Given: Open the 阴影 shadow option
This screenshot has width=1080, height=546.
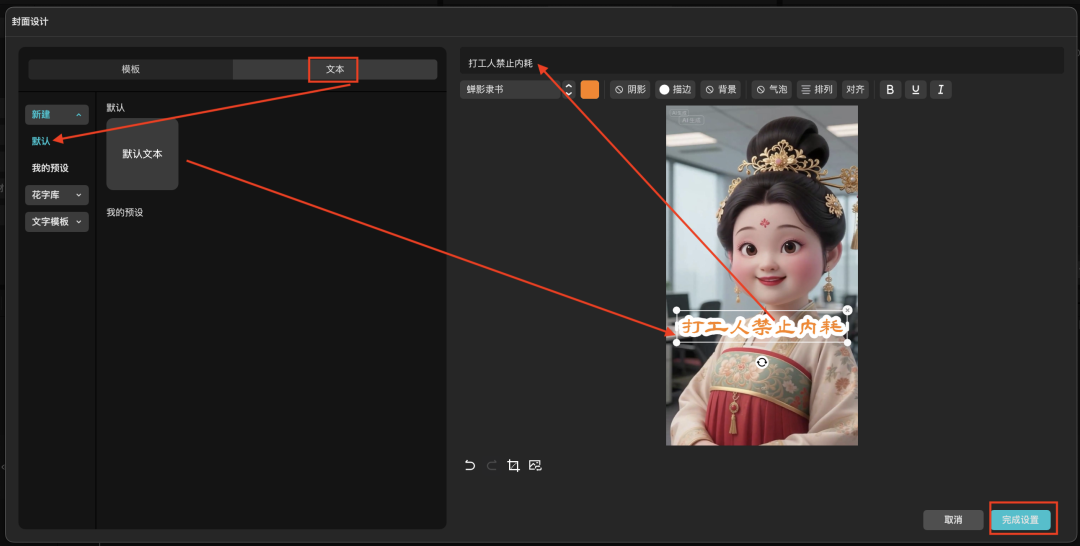Looking at the screenshot, I should [x=630, y=90].
